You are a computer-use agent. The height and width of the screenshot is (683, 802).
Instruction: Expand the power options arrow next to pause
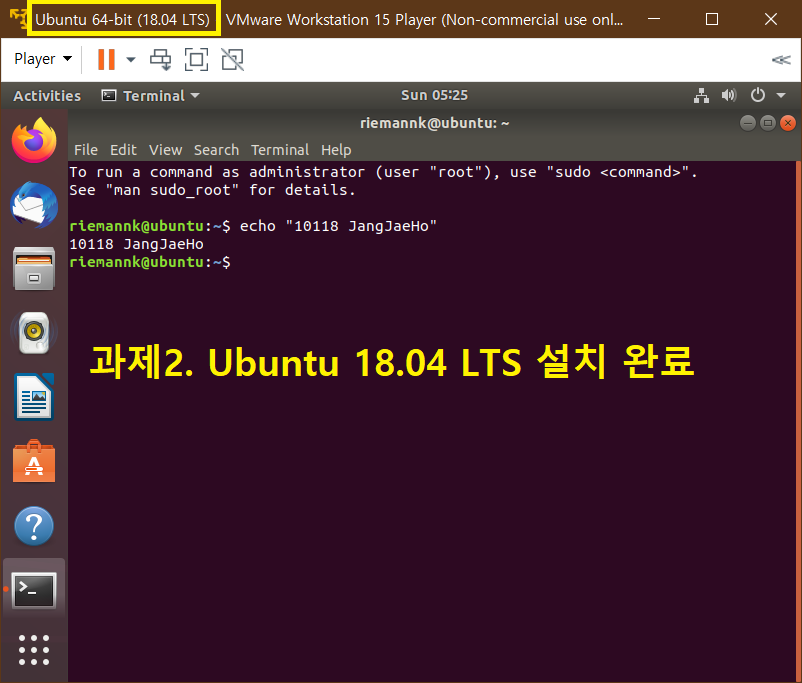point(131,59)
